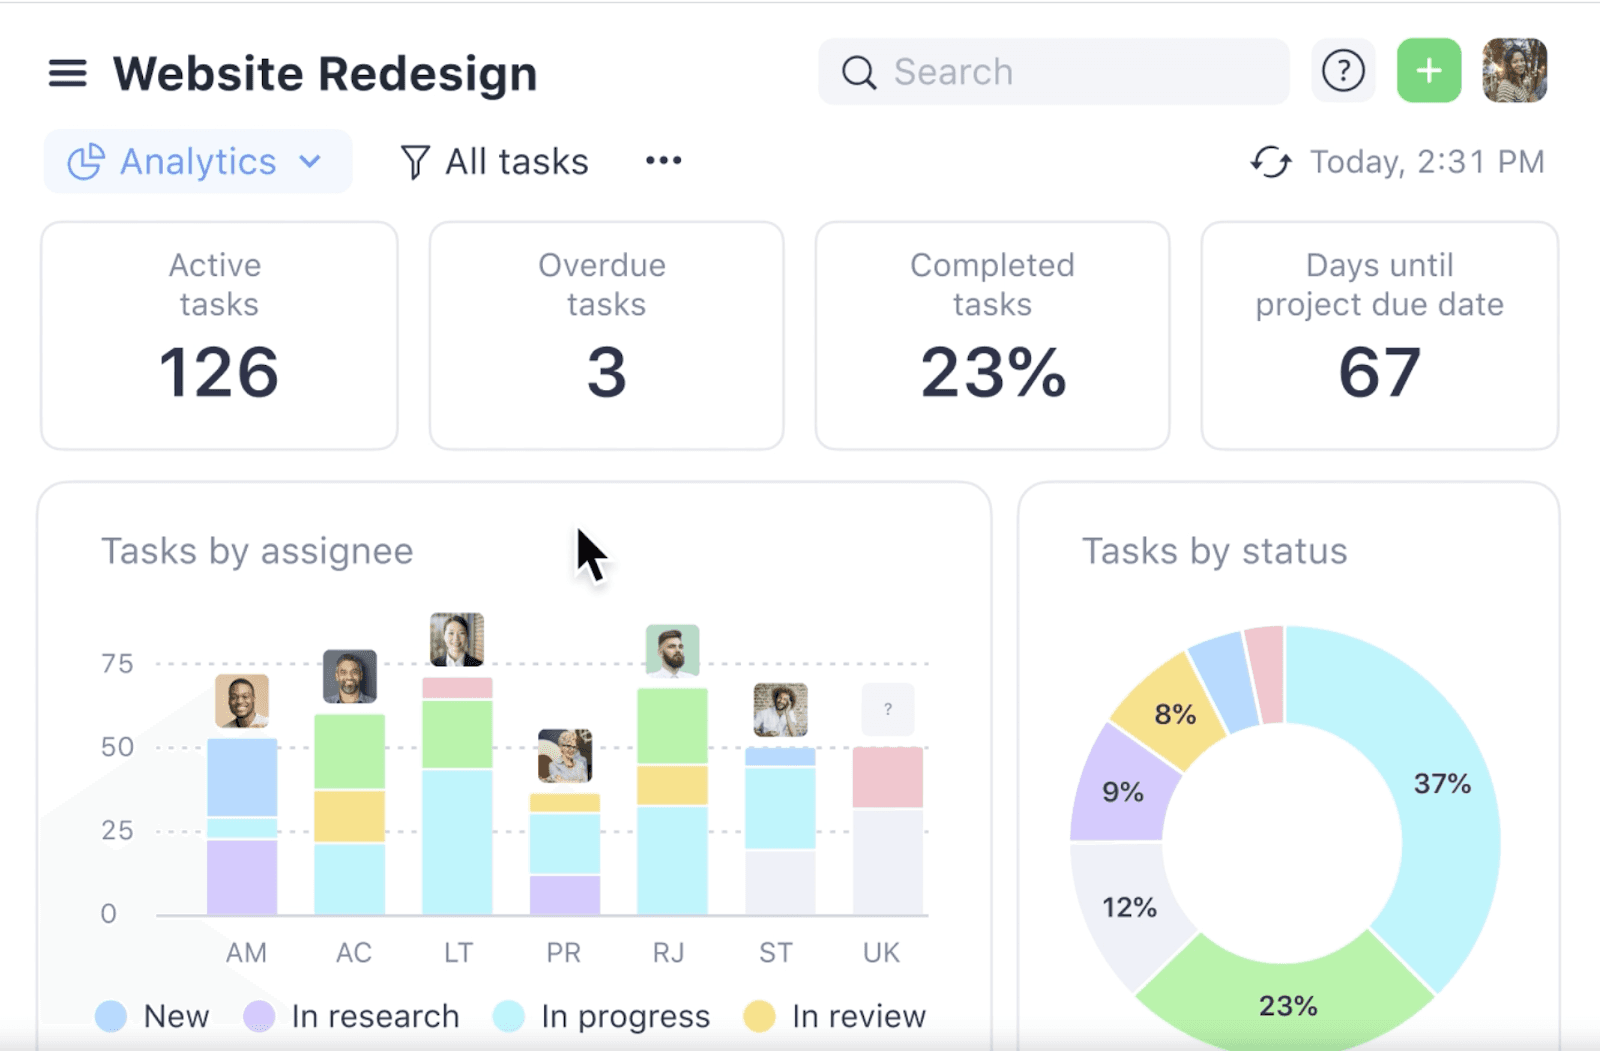Switch to the All tasks view
The height and width of the screenshot is (1051, 1600).
pyautogui.click(x=516, y=160)
